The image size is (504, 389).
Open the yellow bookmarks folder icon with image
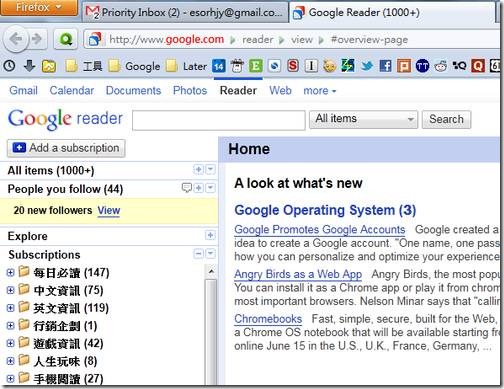(49, 66)
